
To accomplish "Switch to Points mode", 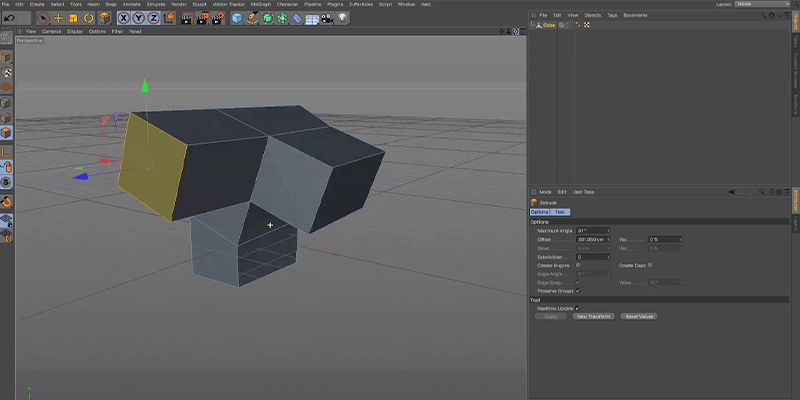I will click(x=6, y=103).
